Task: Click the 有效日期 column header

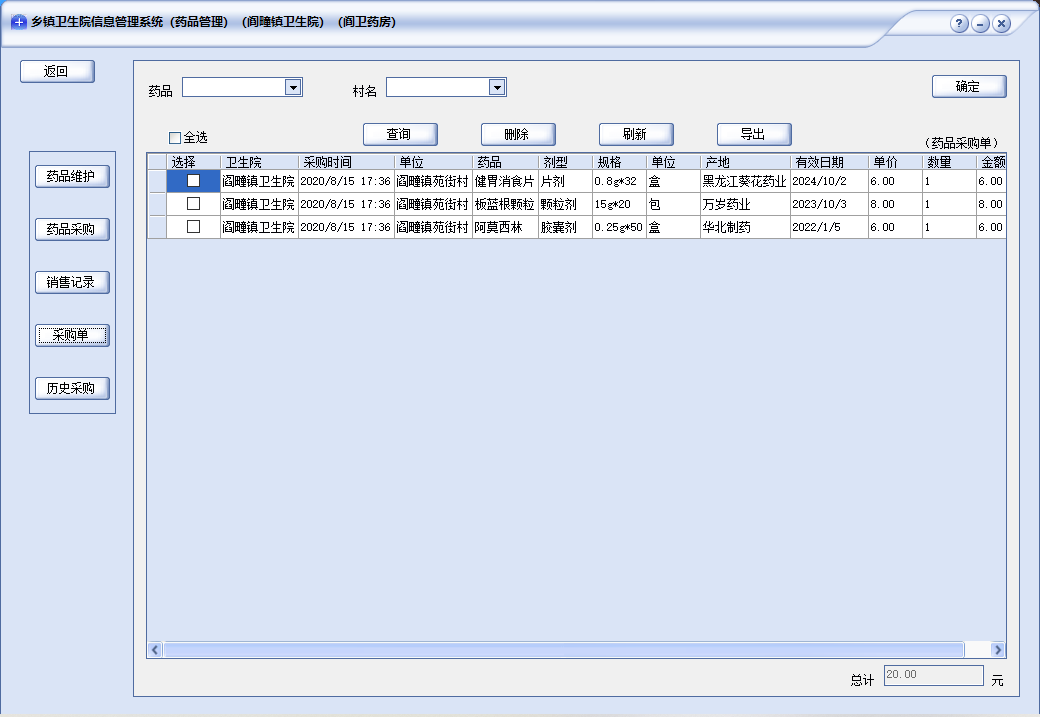Action: (829, 162)
